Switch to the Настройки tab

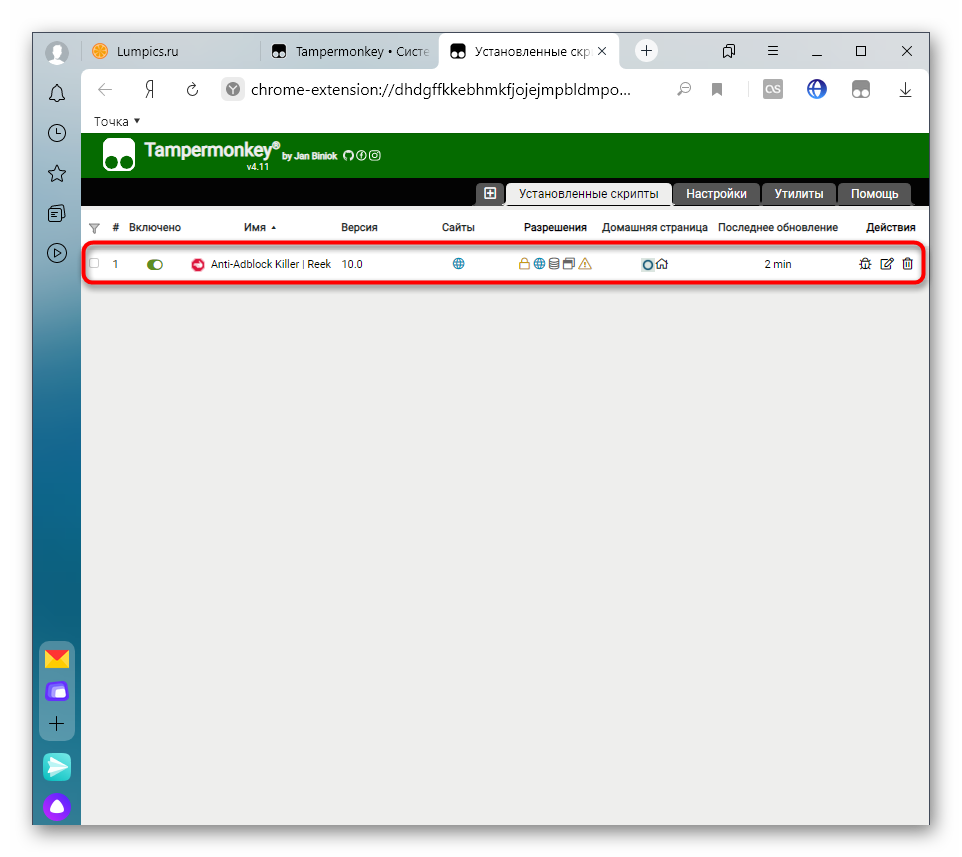click(716, 194)
